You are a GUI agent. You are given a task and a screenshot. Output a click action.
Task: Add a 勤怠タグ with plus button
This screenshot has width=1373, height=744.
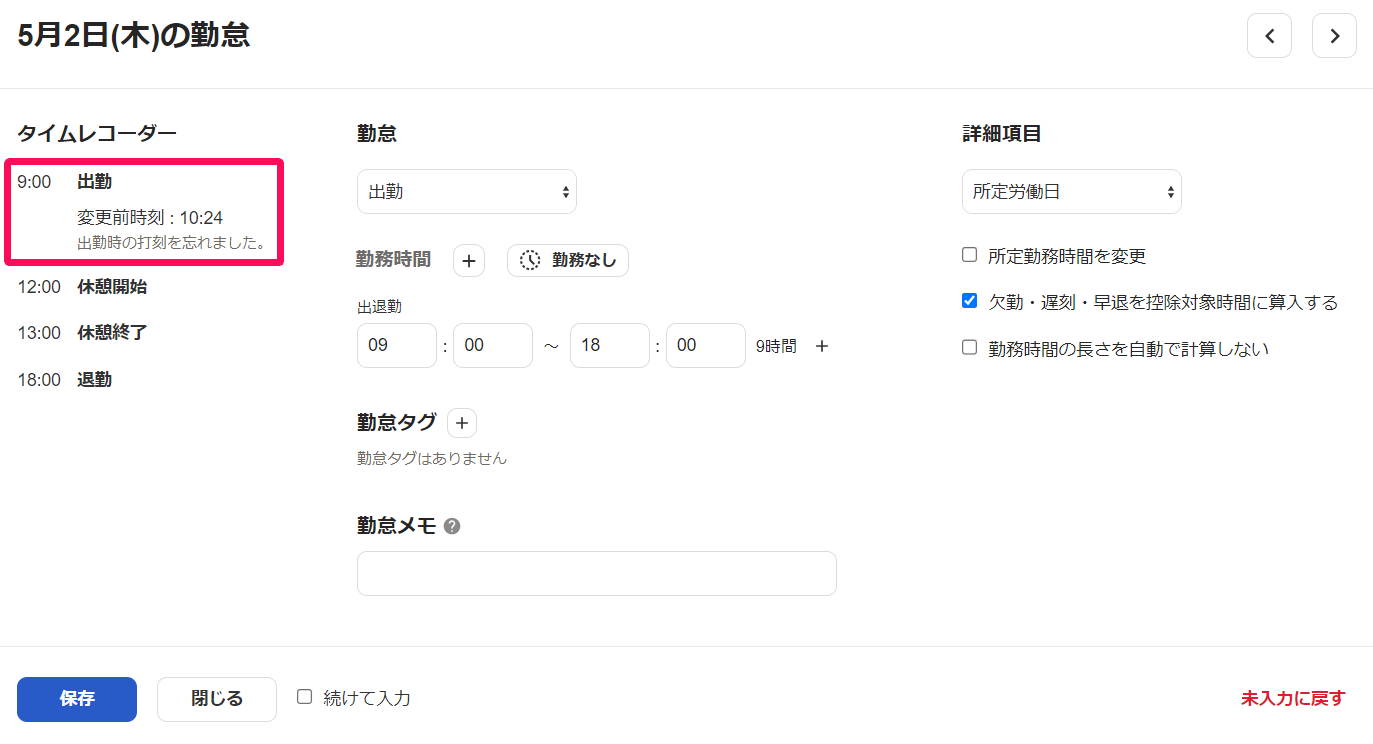pyautogui.click(x=462, y=423)
